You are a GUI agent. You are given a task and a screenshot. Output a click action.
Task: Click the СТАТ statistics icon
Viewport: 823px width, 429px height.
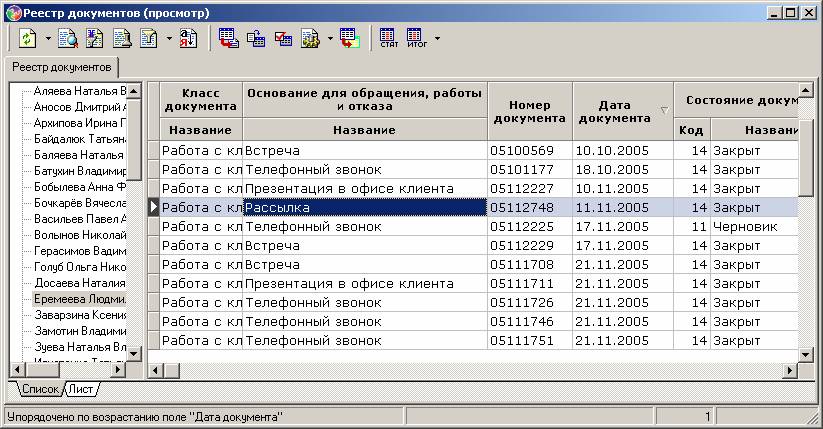point(389,39)
